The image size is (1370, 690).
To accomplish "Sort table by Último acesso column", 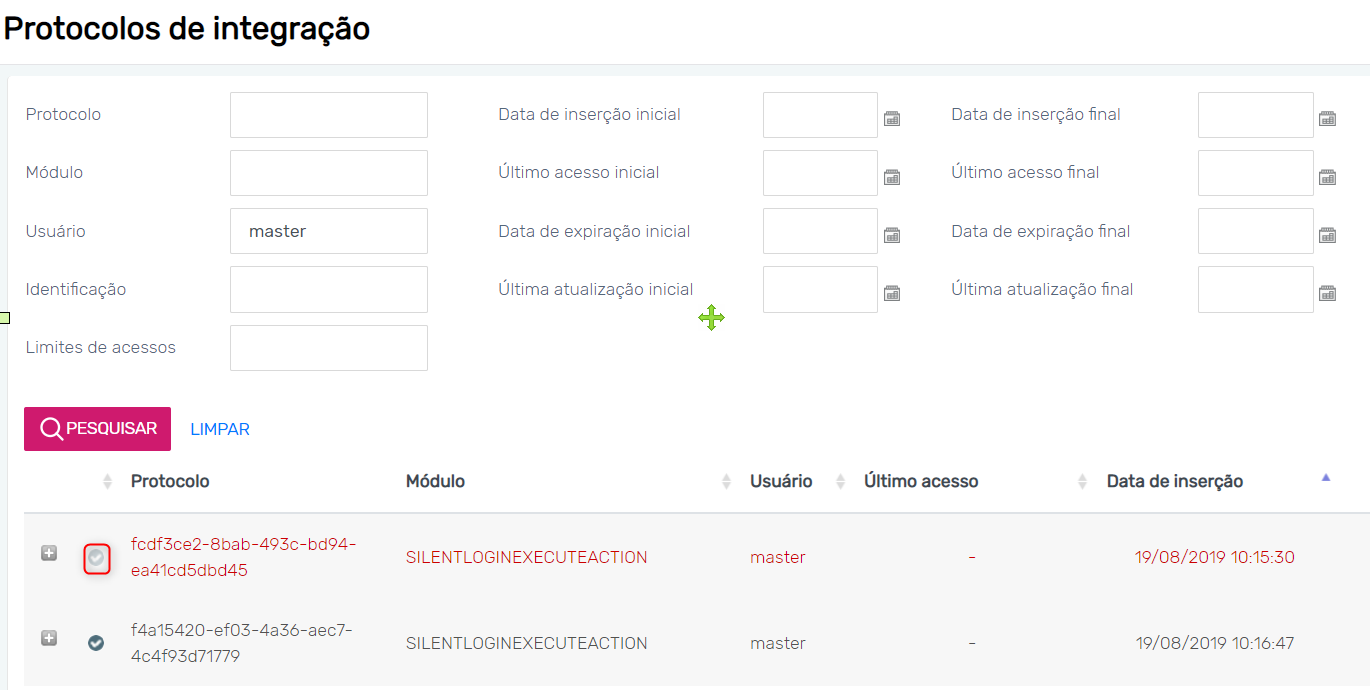I will point(921,481).
